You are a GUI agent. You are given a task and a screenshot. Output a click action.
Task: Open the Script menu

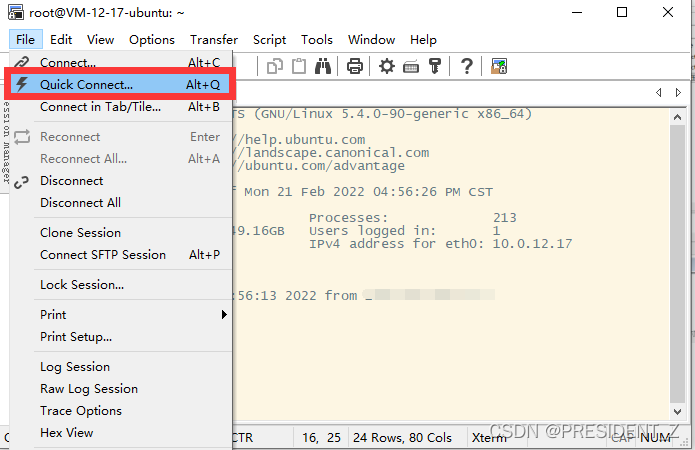(x=269, y=39)
